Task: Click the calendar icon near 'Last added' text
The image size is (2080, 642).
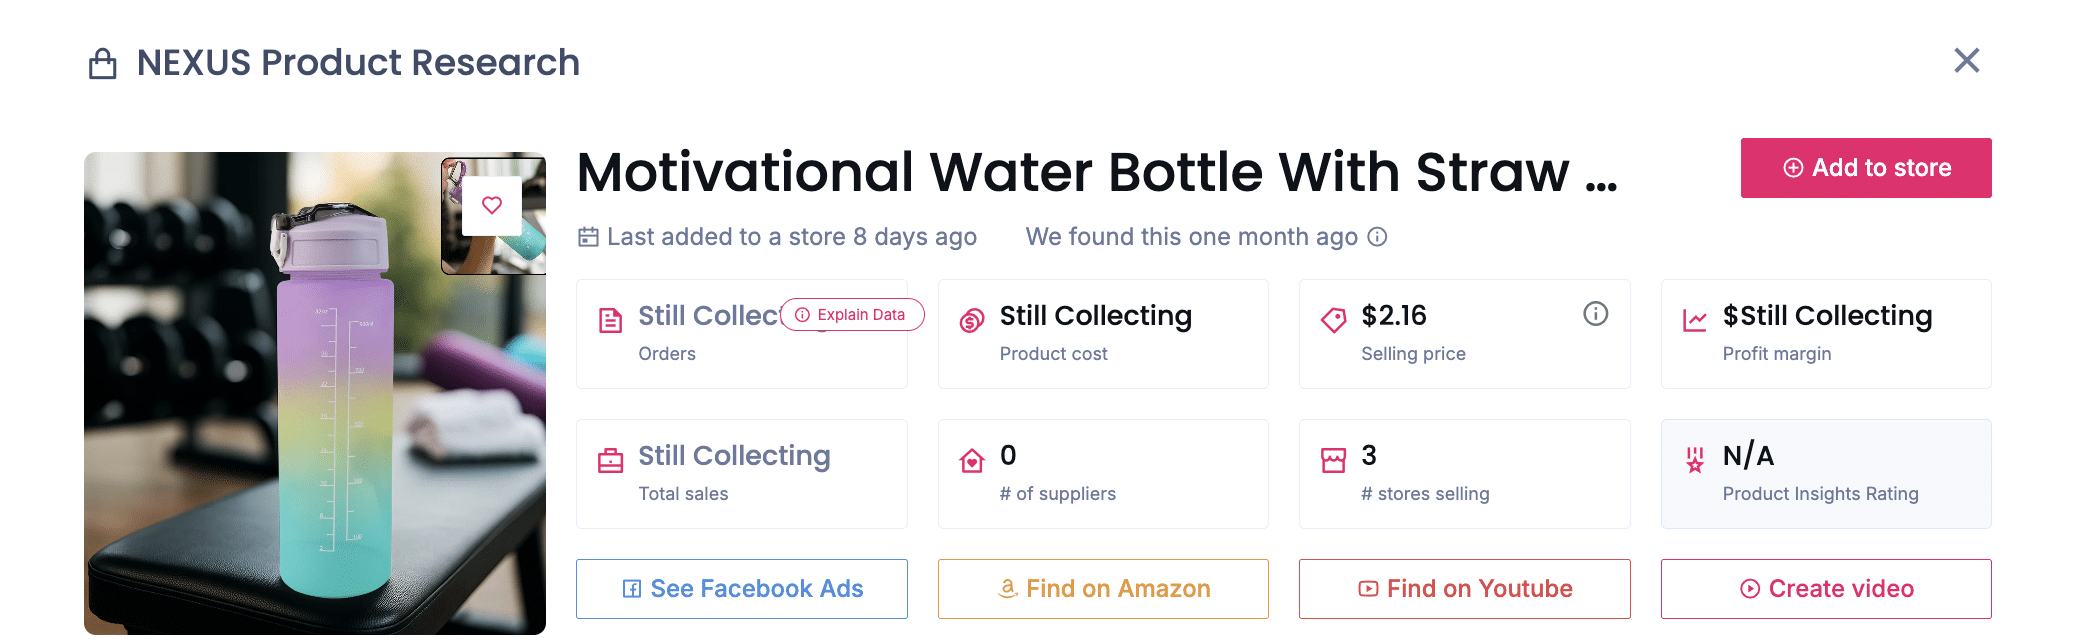Action: coord(589,237)
